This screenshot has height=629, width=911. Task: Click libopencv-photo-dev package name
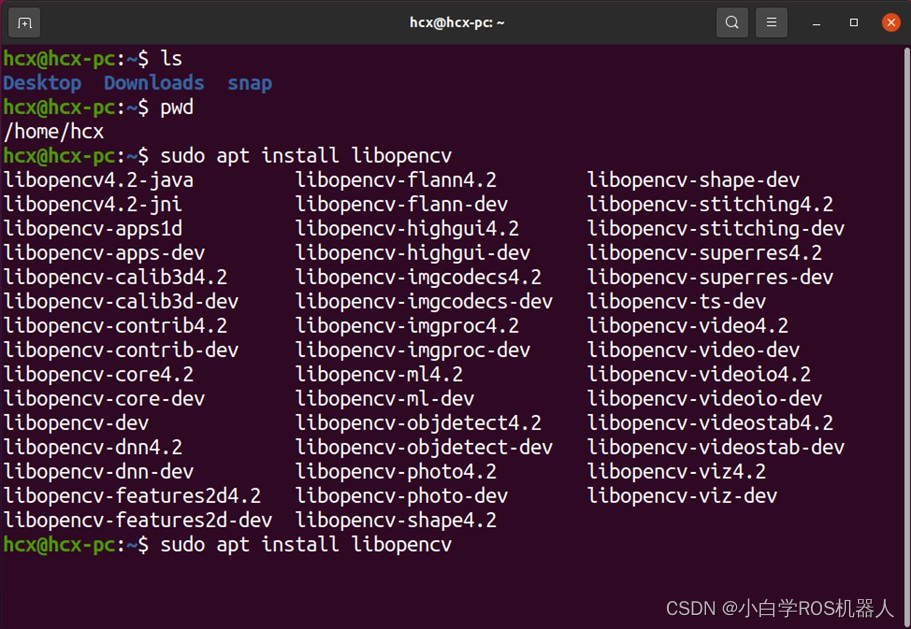pyautogui.click(x=401, y=497)
